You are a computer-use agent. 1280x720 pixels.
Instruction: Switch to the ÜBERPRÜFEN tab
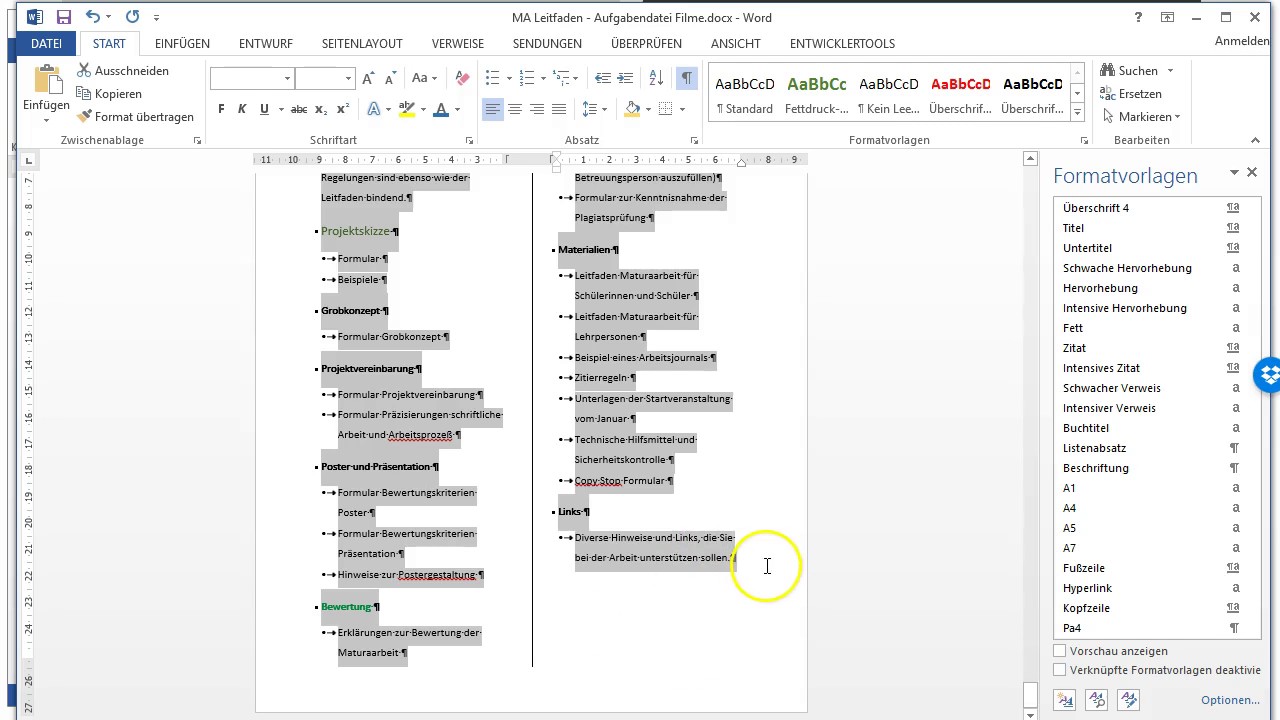click(646, 44)
